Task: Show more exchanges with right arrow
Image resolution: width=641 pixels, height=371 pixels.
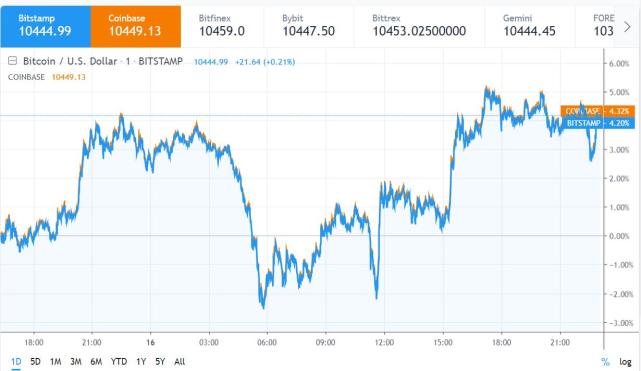Action: 627,27
